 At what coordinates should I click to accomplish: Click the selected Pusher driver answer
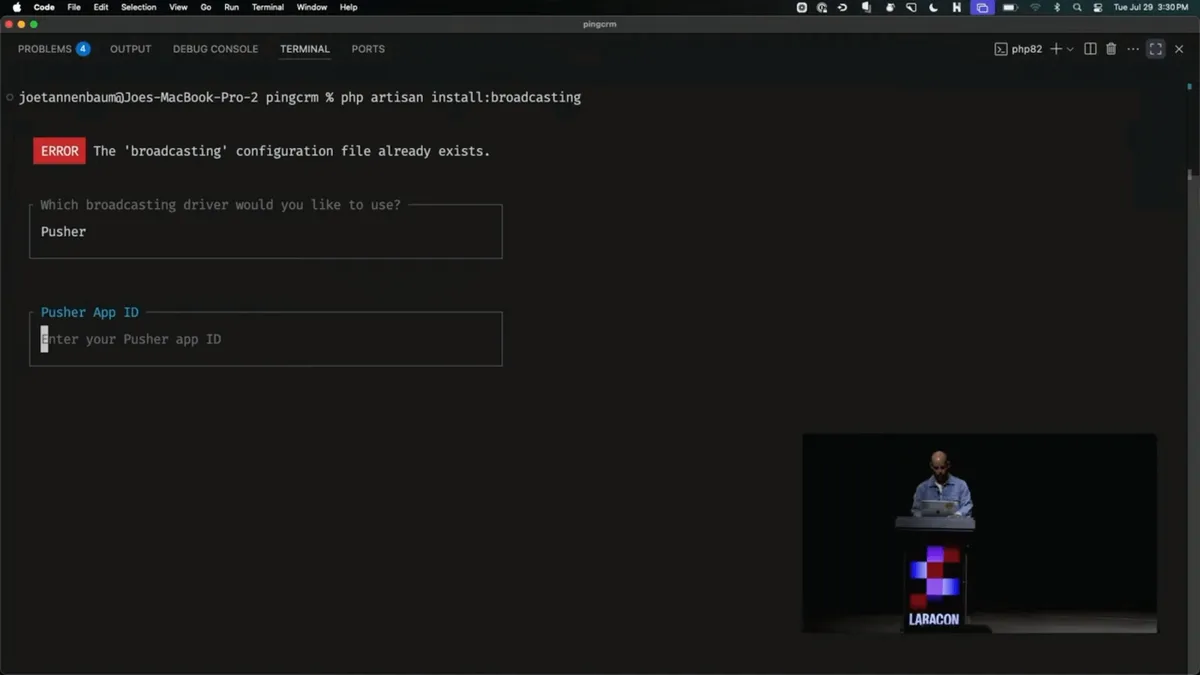tap(64, 231)
